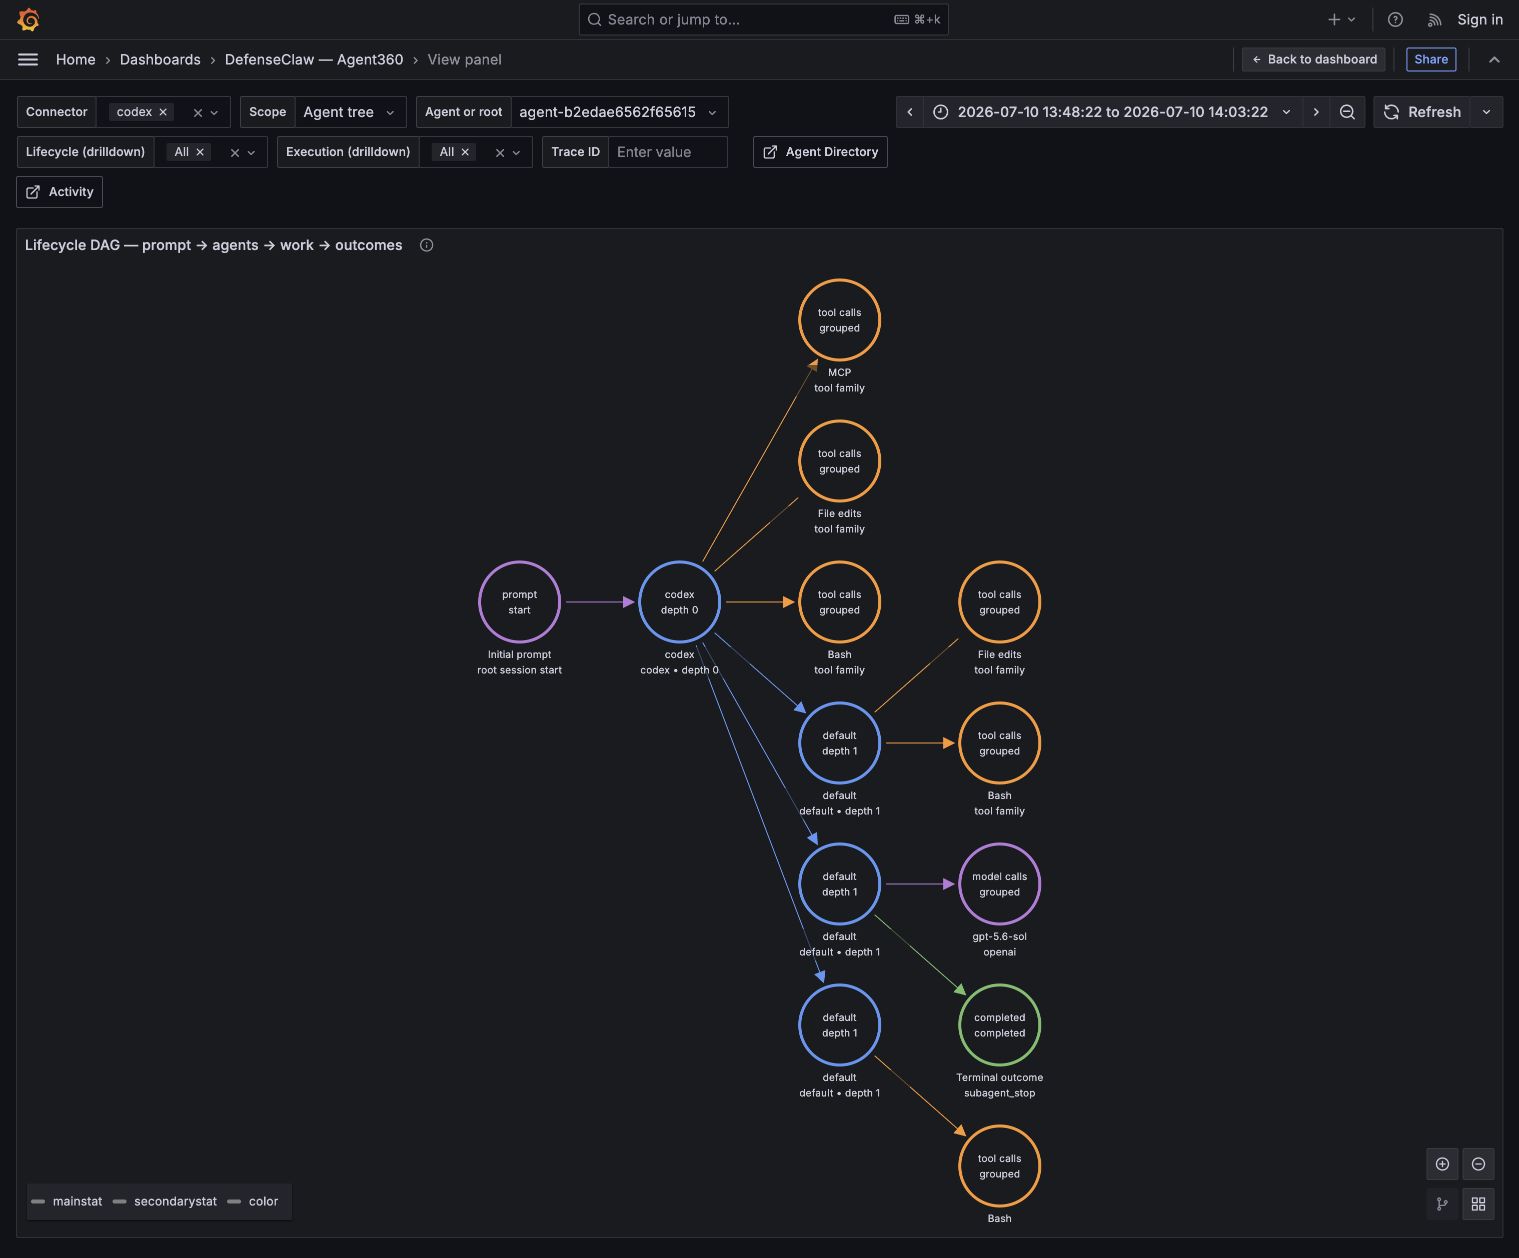
Task: Open the RSS news feed icon
Action: [x=1434, y=19]
